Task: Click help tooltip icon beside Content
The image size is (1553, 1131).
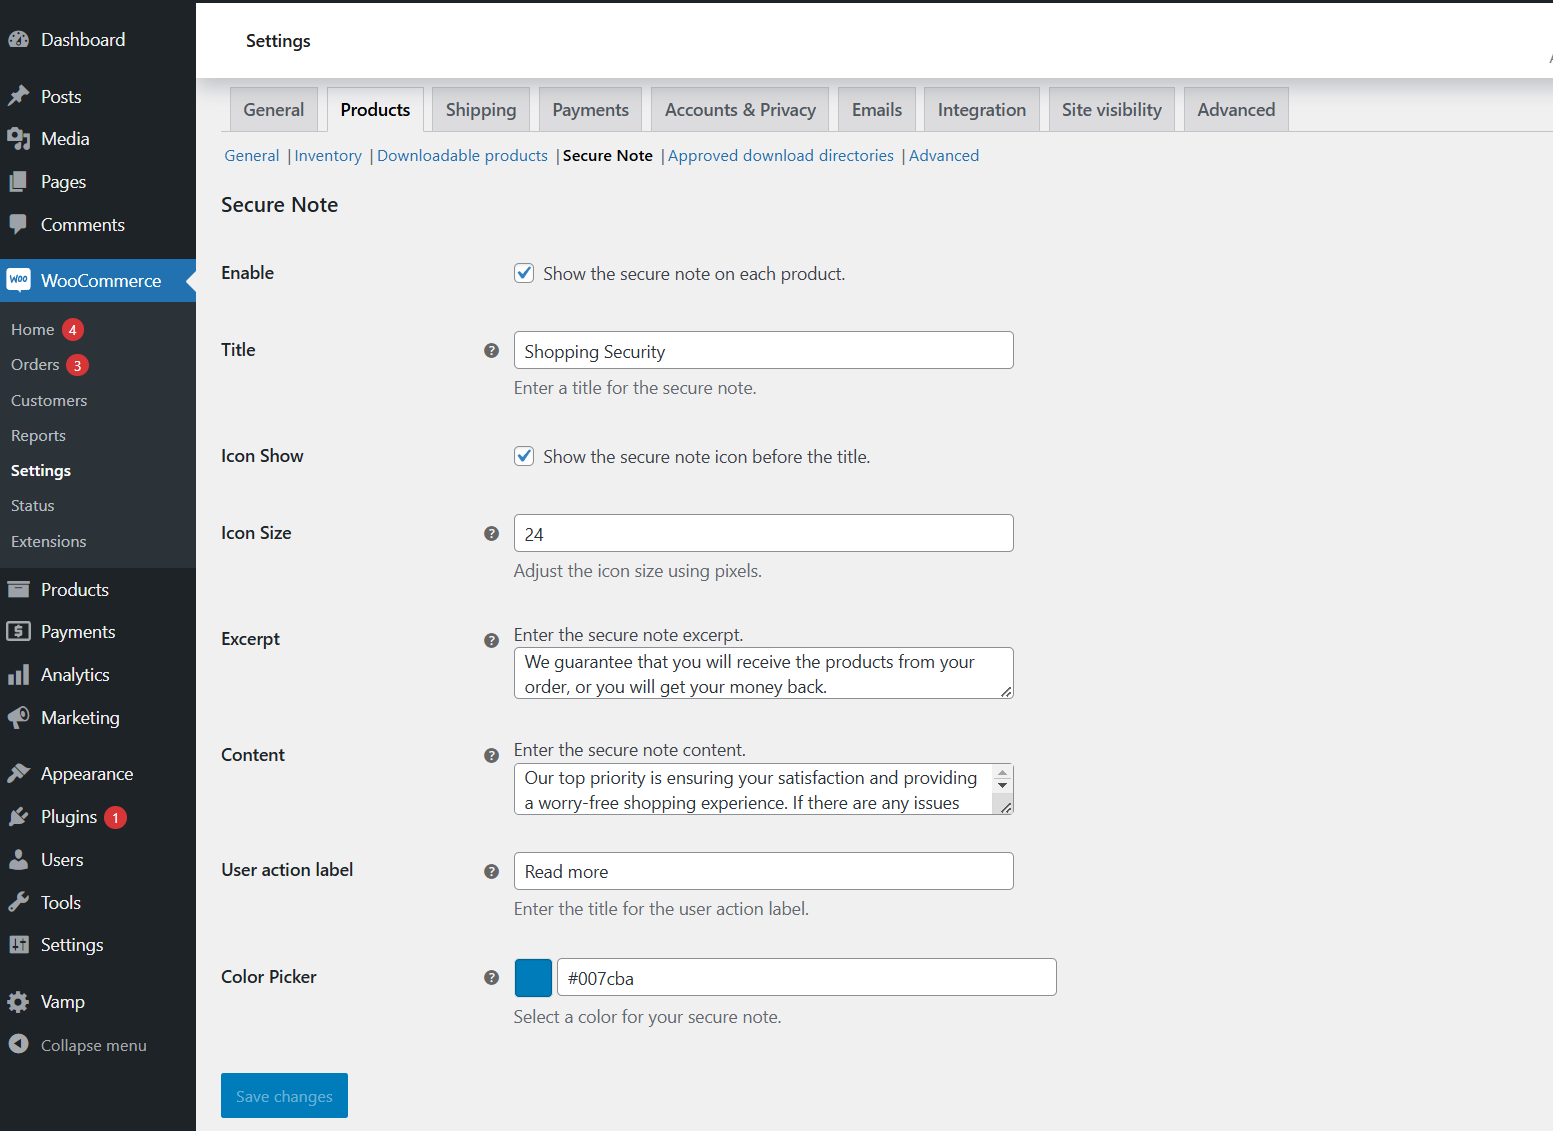Action: point(491,756)
